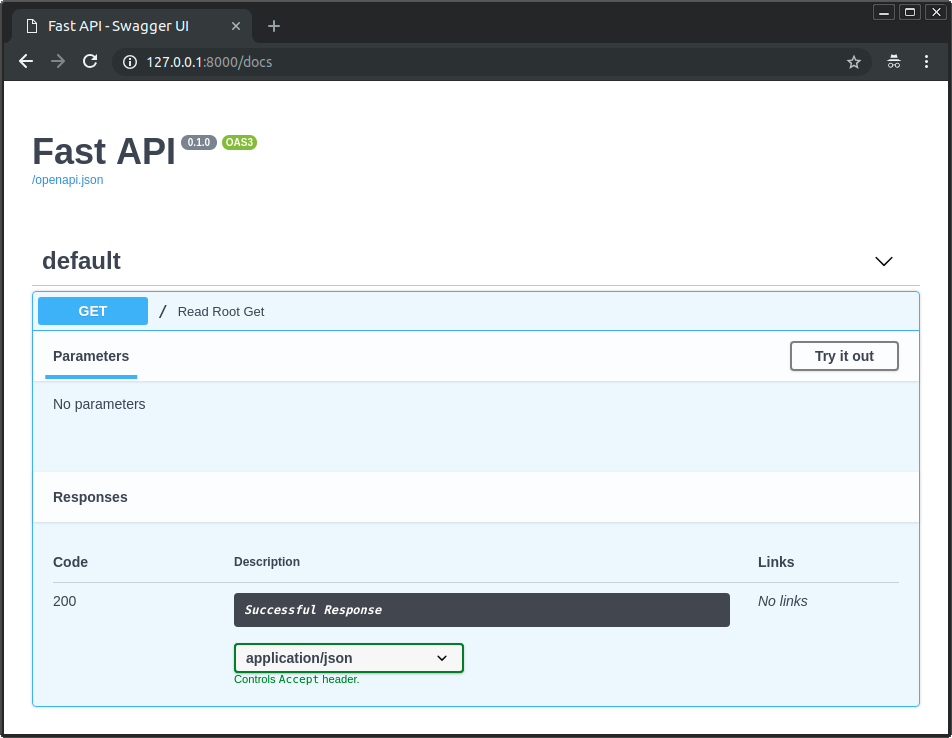Select the Parameters tab
952x738 pixels.
pyautogui.click(x=91, y=356)
